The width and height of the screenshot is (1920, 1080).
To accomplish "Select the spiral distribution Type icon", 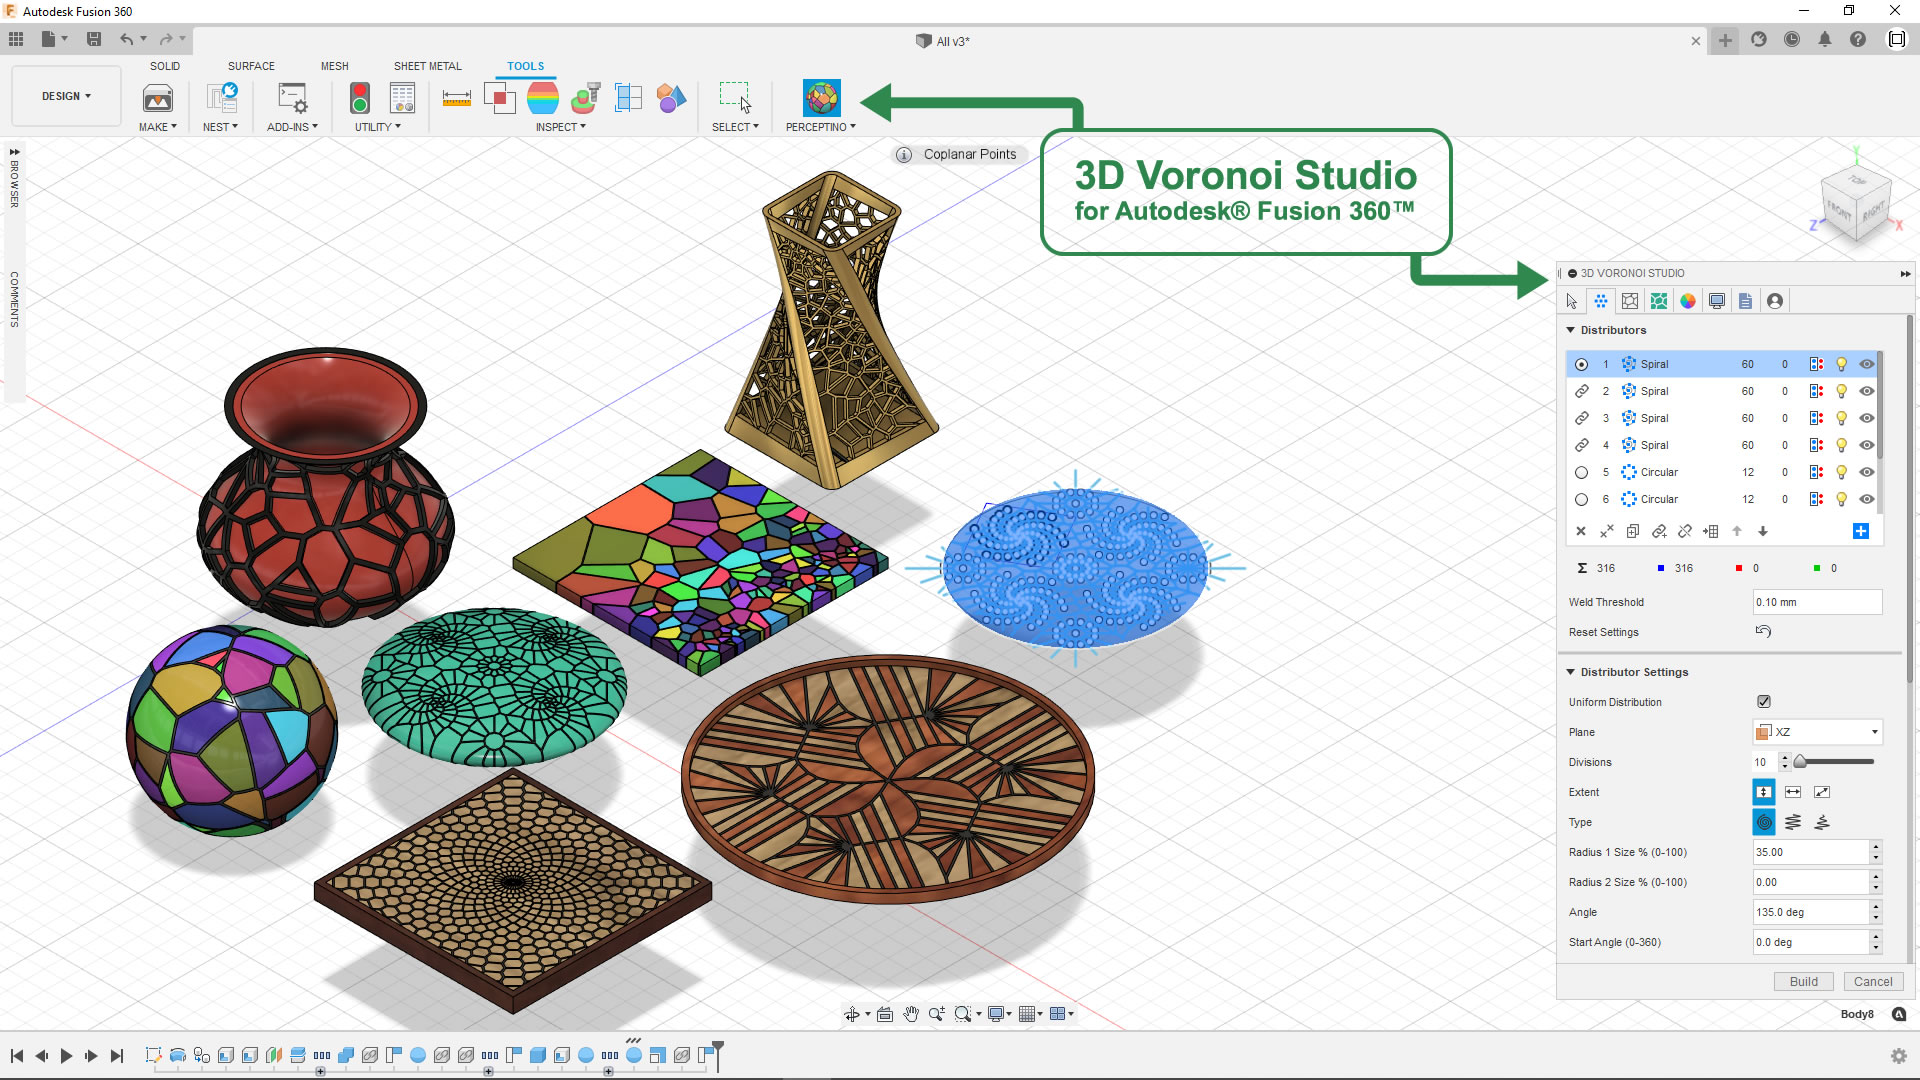I will [x=1764, y=822].
